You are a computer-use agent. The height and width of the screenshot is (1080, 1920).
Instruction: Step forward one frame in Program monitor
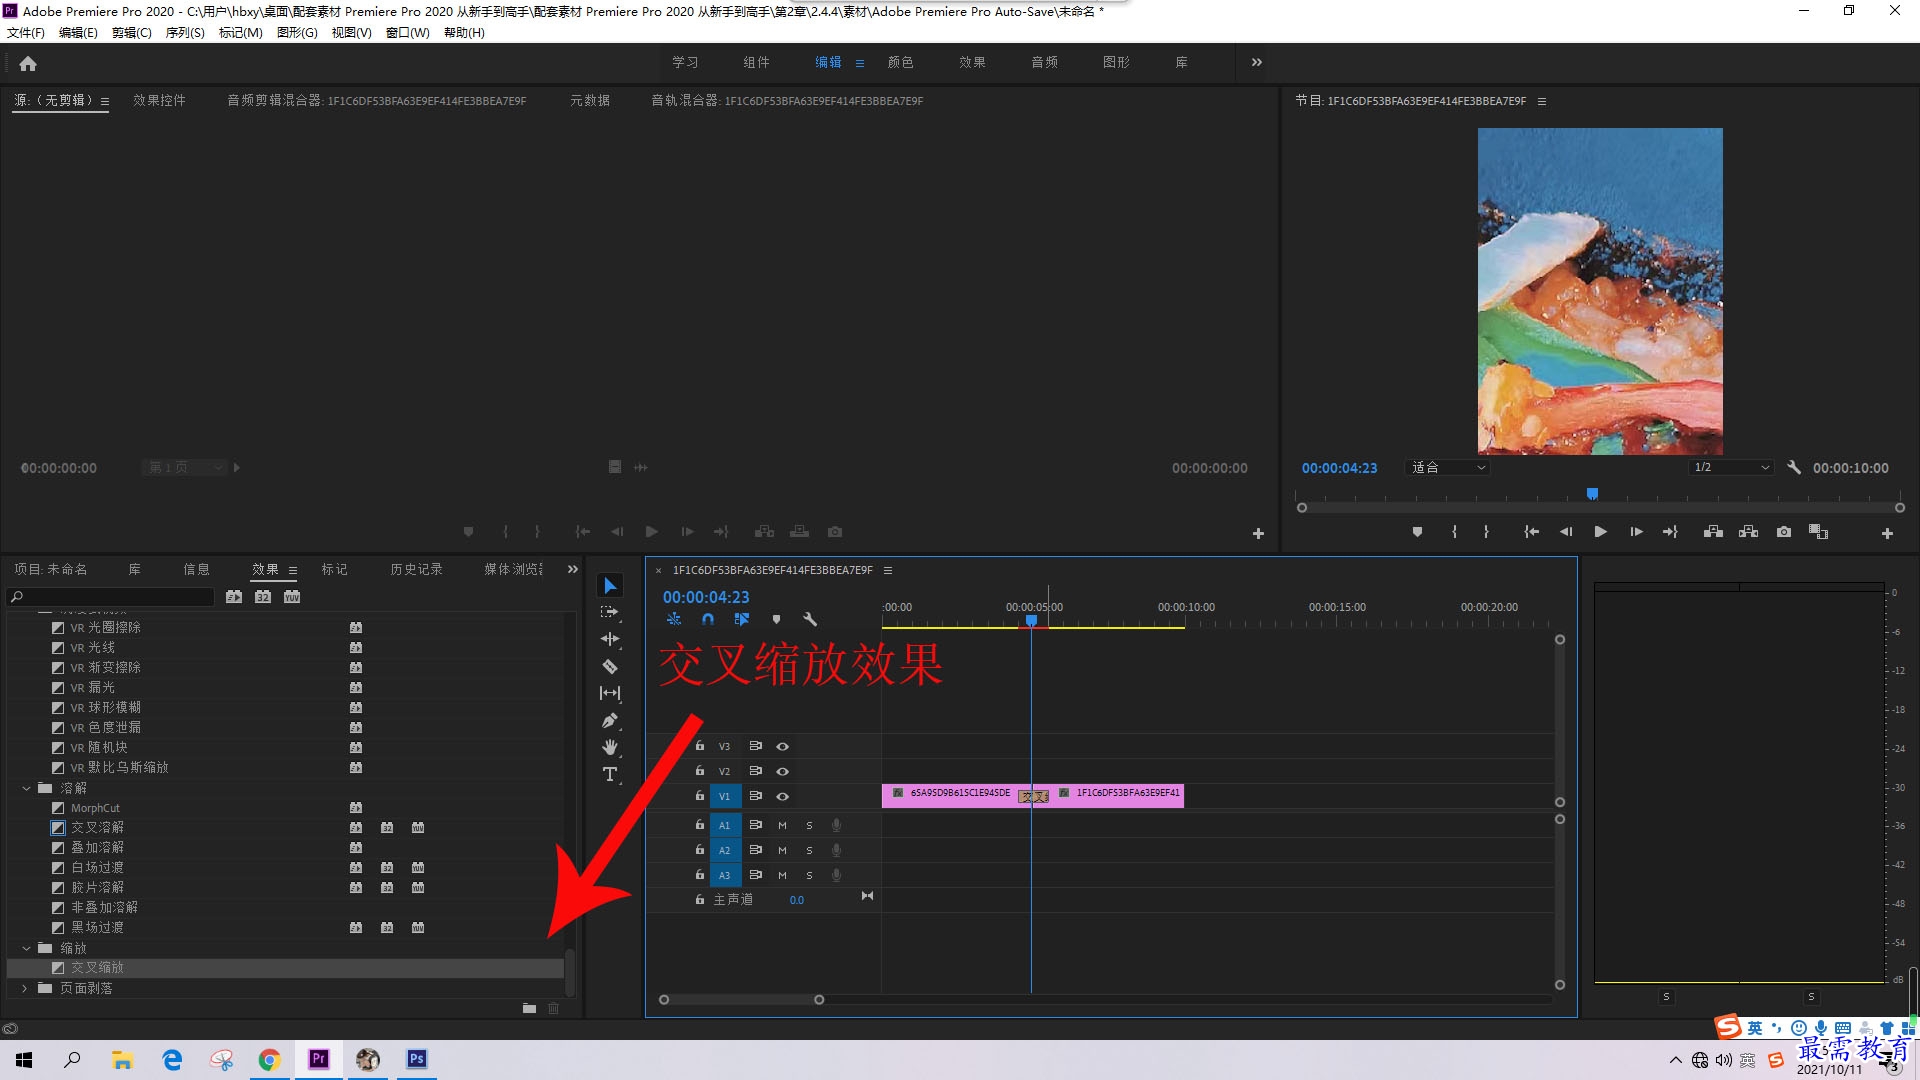pyautogui.click(x=1636, y=532)
